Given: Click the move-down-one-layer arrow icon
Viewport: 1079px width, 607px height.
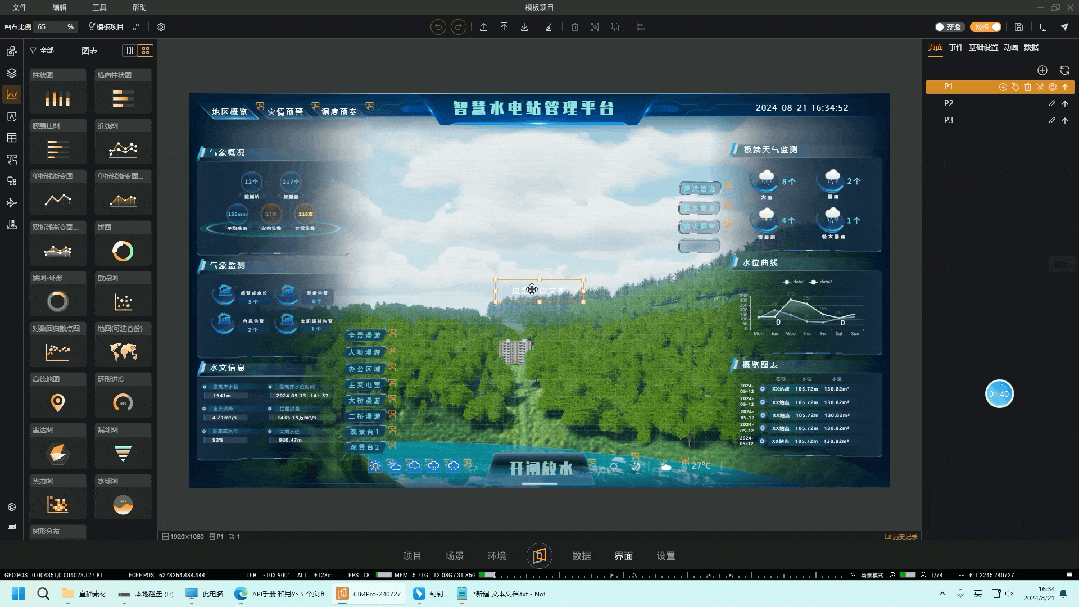Looking at the screenshot, I should 524,27.
